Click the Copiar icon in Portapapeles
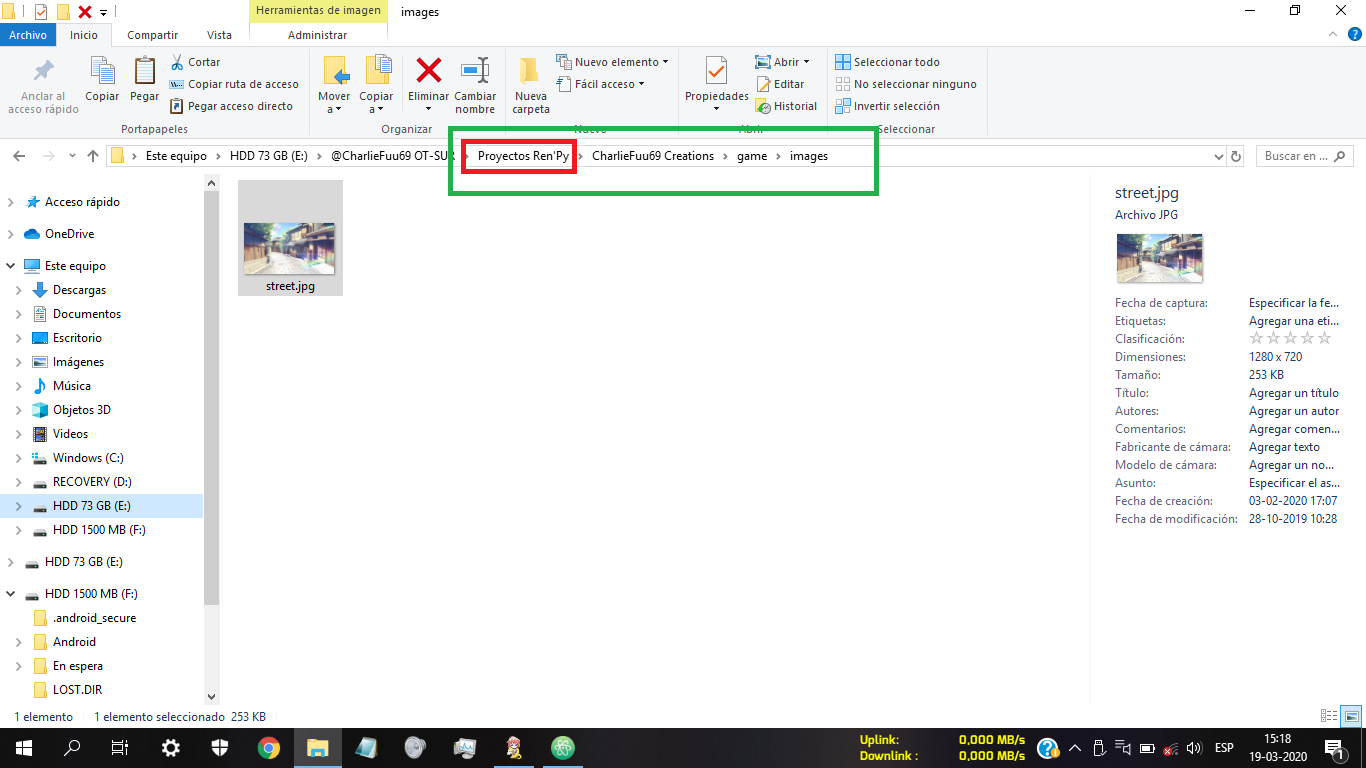1366x768 pixels. tap(102, 71)
